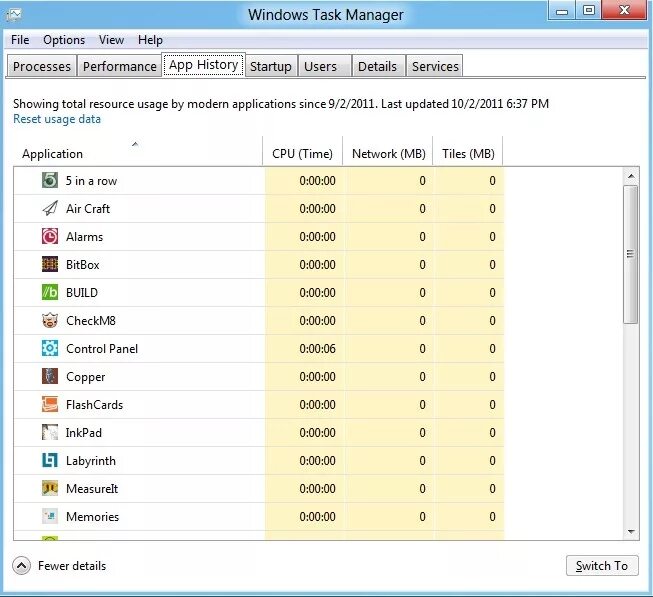Select the BitBox row name
This screenshot has height=597, width=653.
(x=82, y=265)
